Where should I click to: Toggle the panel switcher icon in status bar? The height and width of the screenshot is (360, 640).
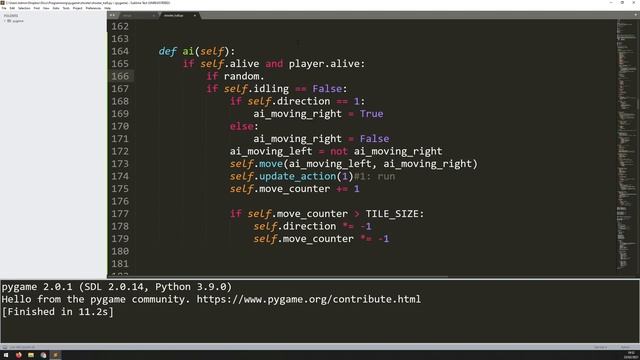pos(4,347)
